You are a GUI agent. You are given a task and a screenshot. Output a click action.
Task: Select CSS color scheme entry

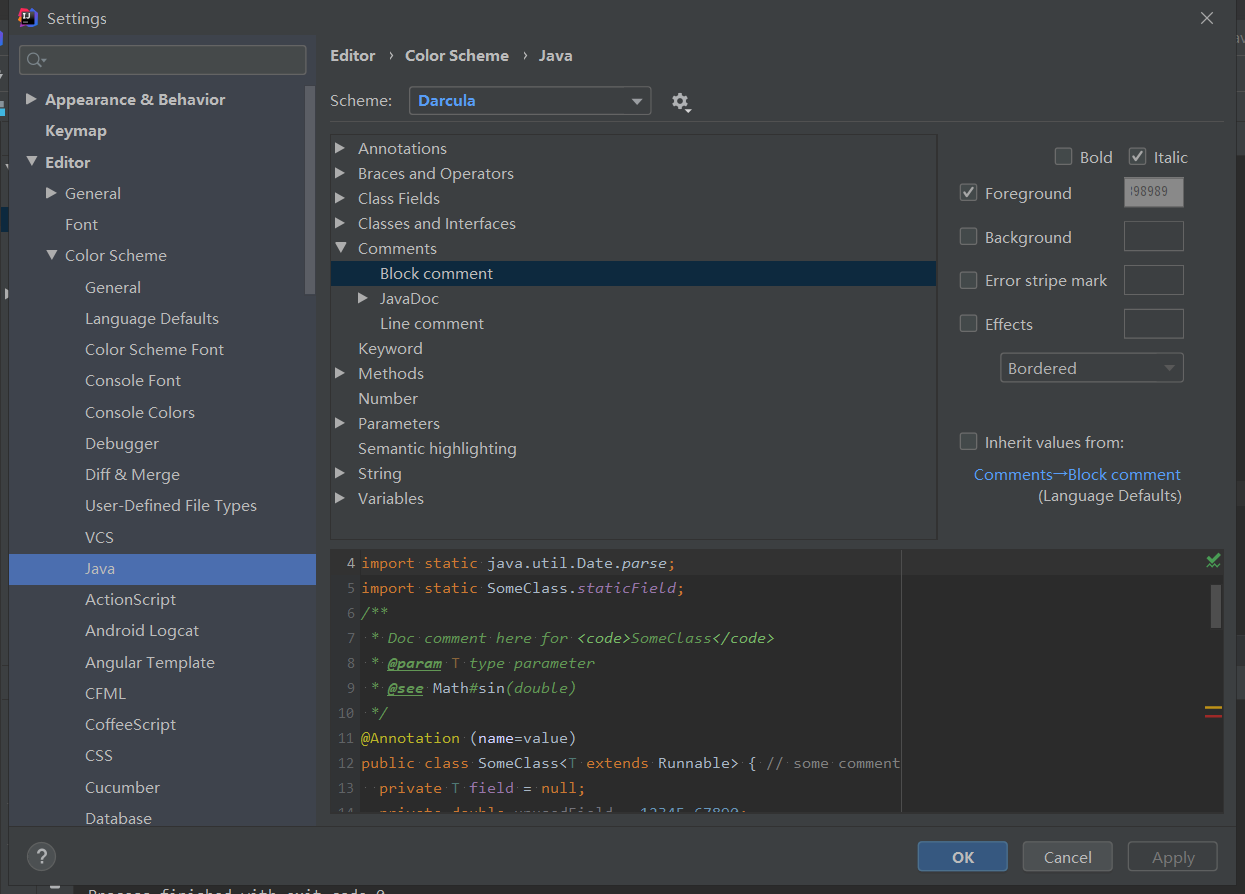[99, 756]
